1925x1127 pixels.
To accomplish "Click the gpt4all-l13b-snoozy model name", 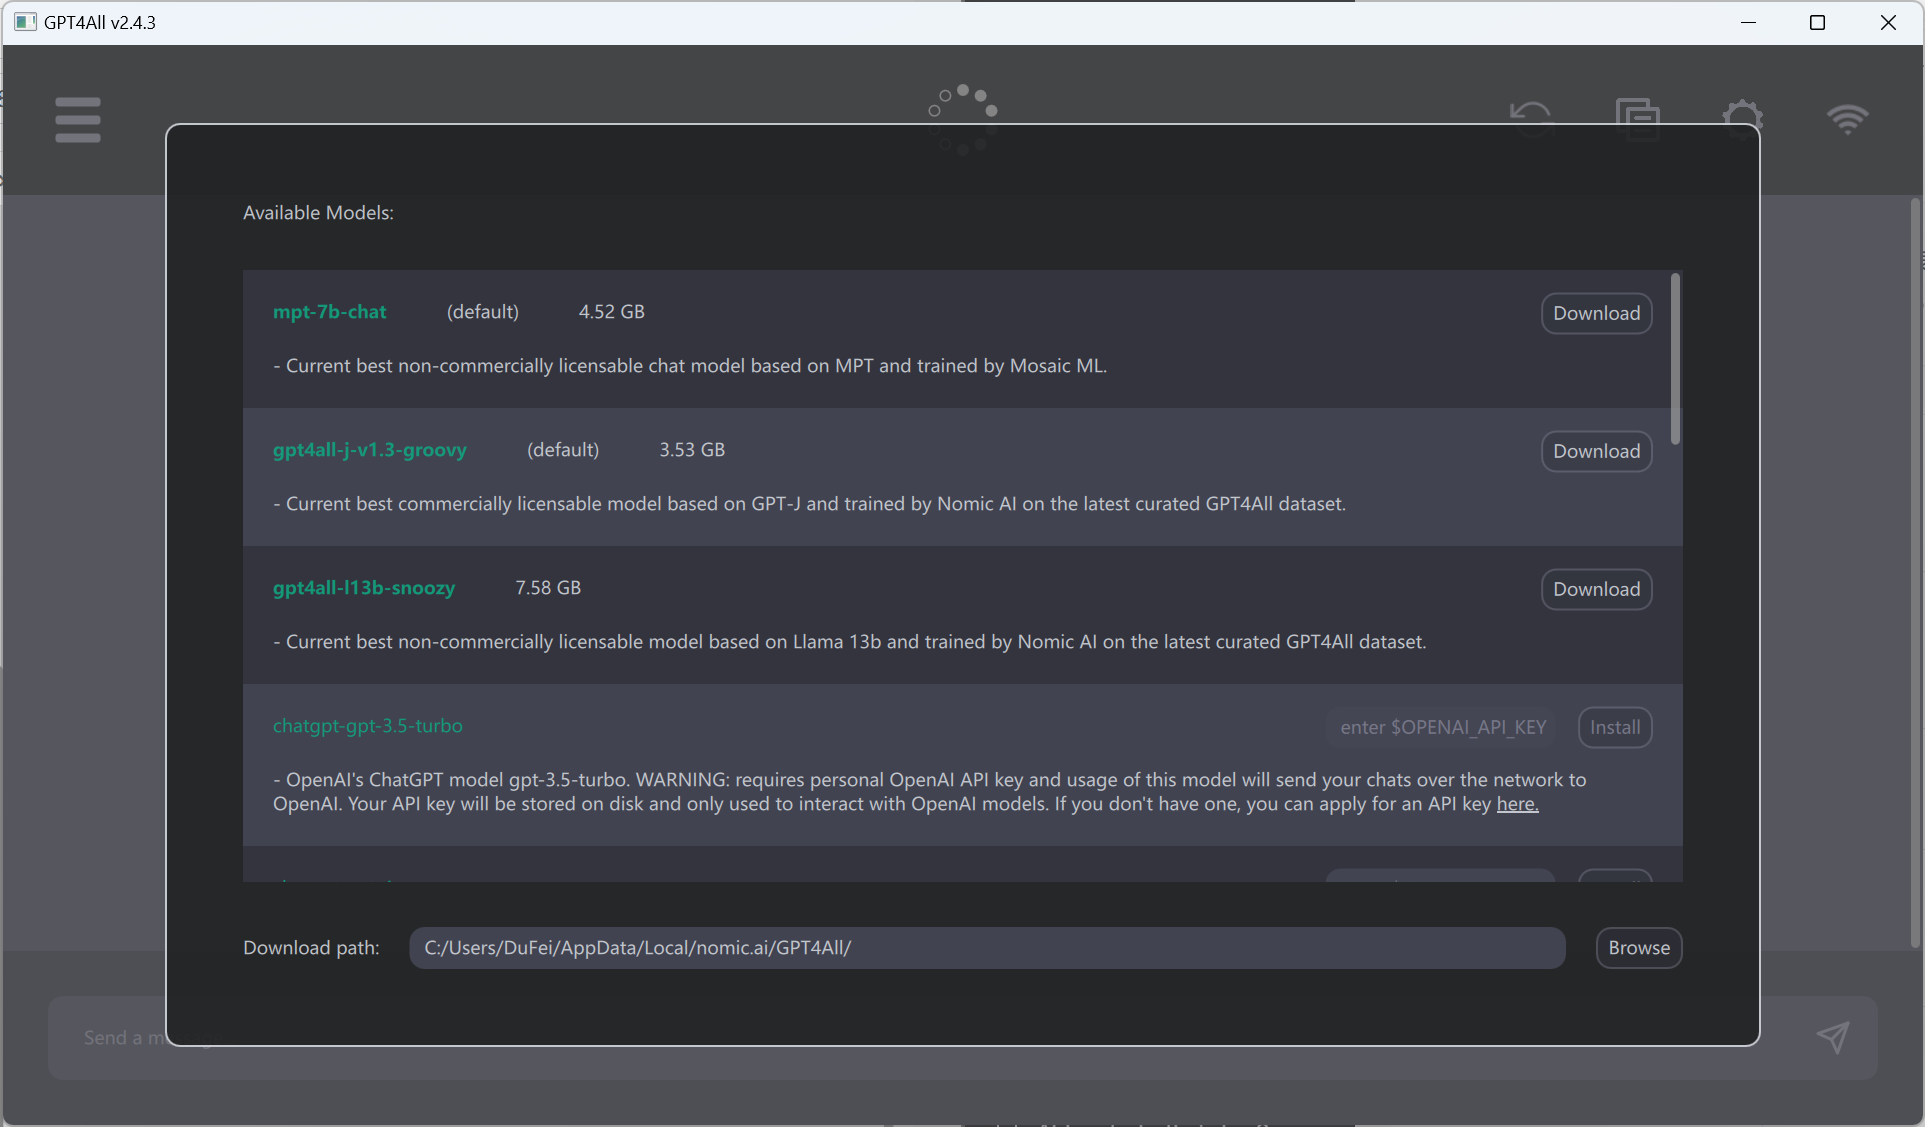I will [364, 588].
